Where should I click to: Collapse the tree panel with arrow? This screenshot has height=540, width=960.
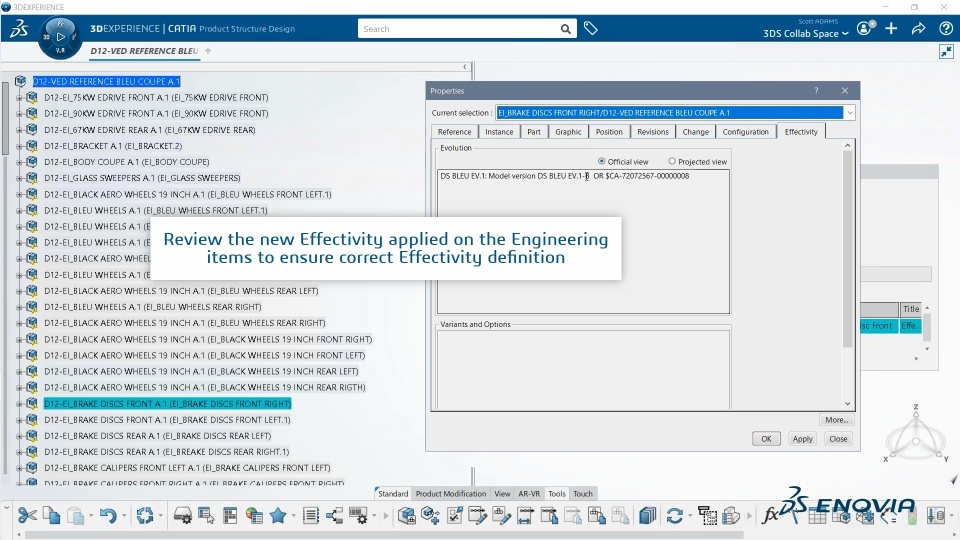coord(465,67)
